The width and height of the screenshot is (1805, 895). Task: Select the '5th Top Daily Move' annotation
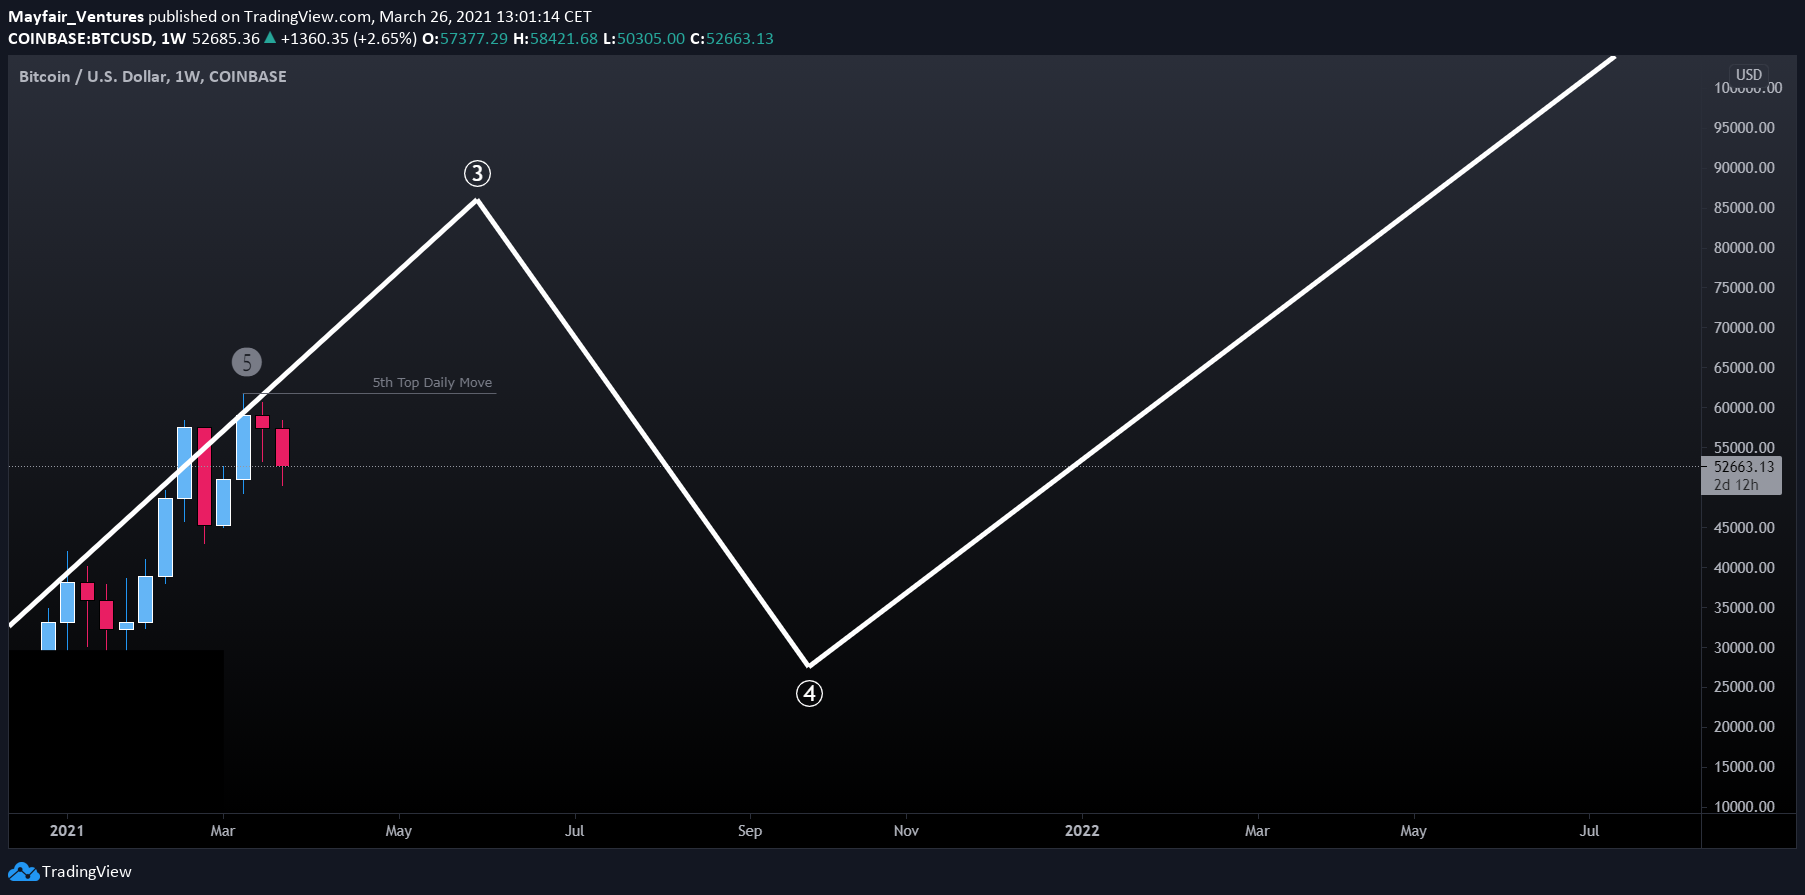tap(432, 382)
